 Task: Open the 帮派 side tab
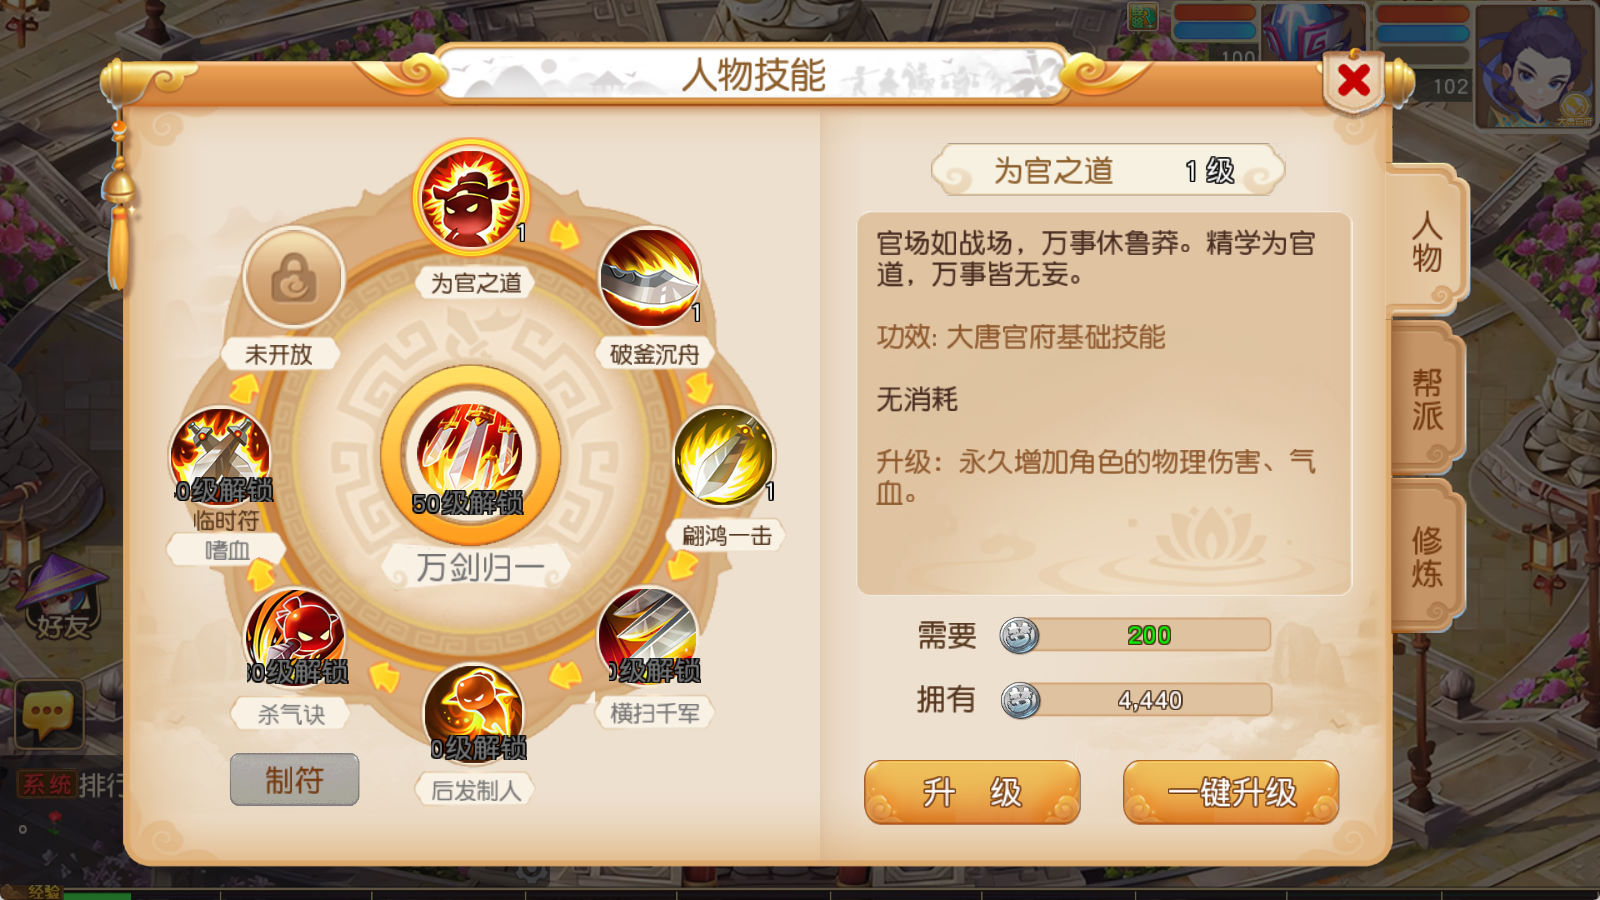[1427, 399]
